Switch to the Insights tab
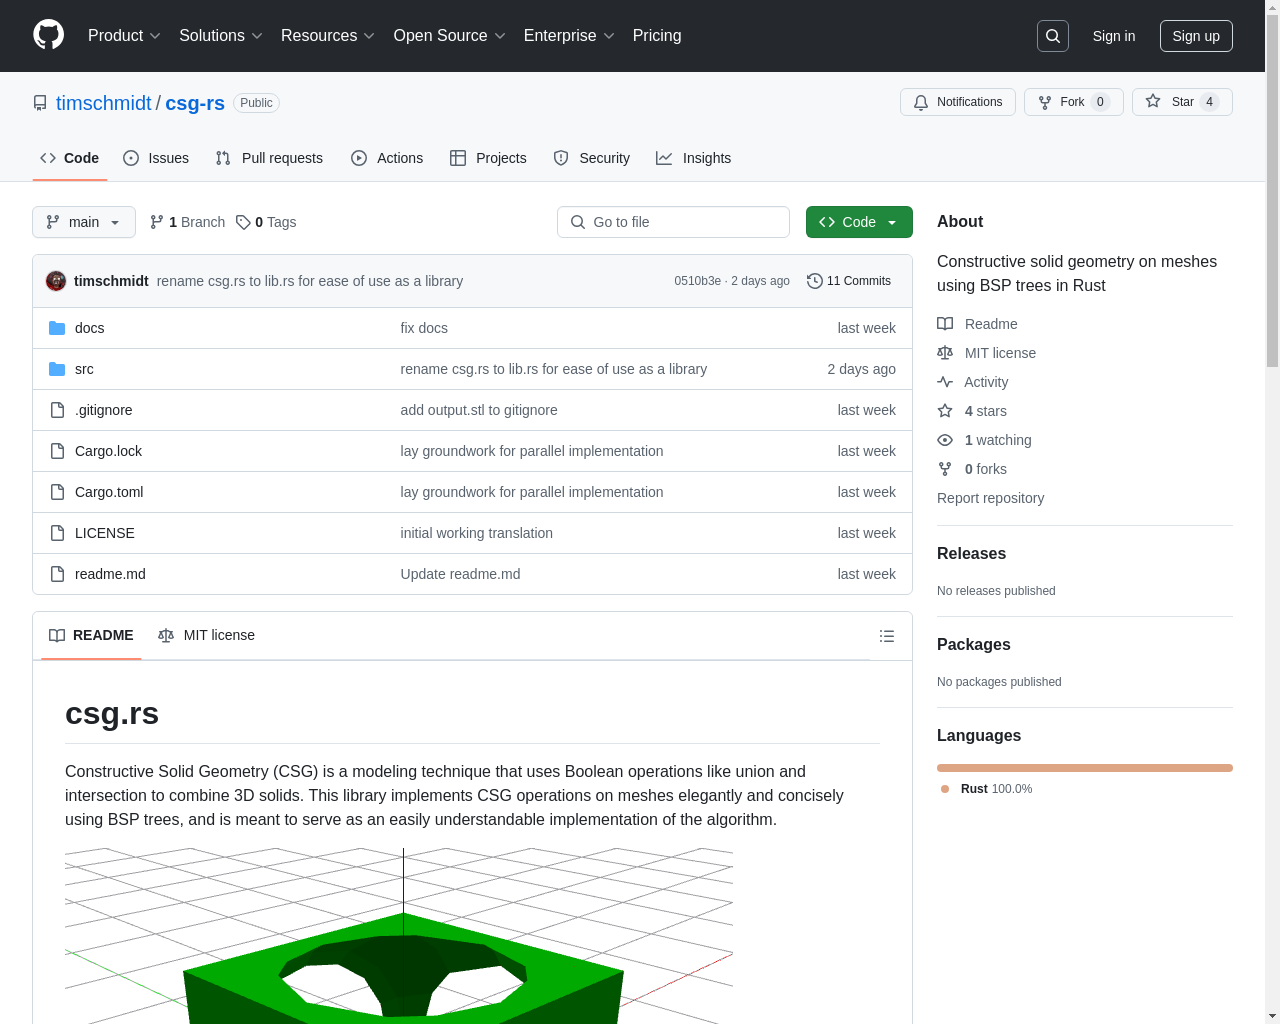Image resolution: width=1280 pixels, height=1024 pixels. tap(694, 158)
